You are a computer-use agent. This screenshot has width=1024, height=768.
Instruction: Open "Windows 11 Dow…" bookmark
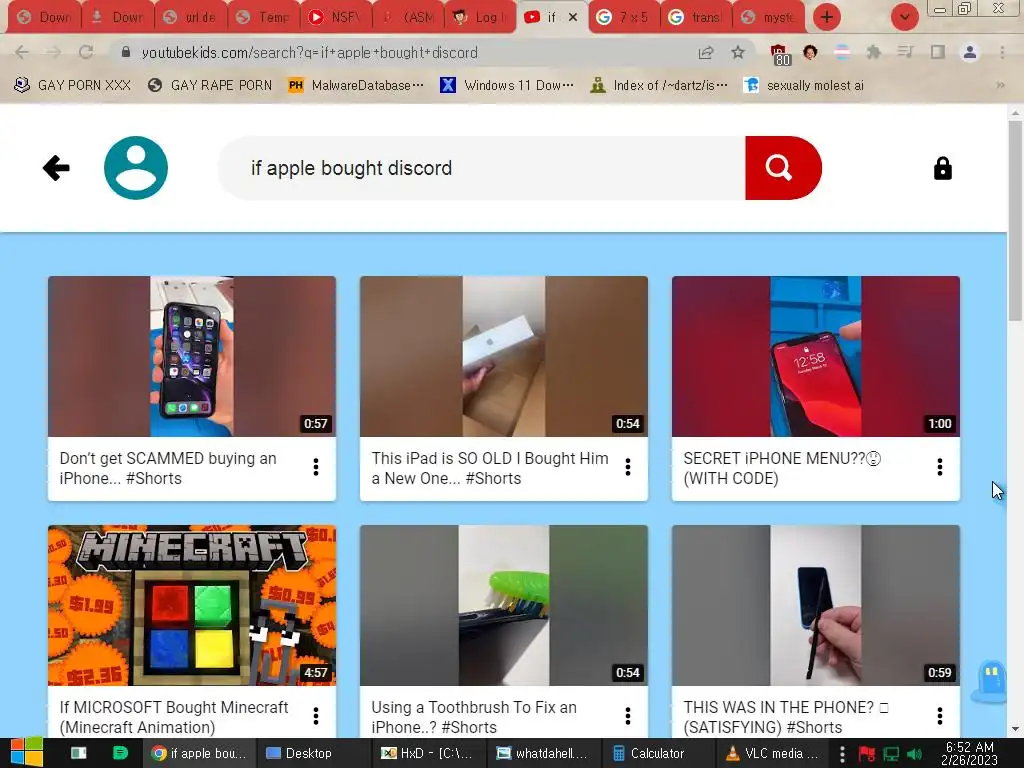tap(507, 85)
